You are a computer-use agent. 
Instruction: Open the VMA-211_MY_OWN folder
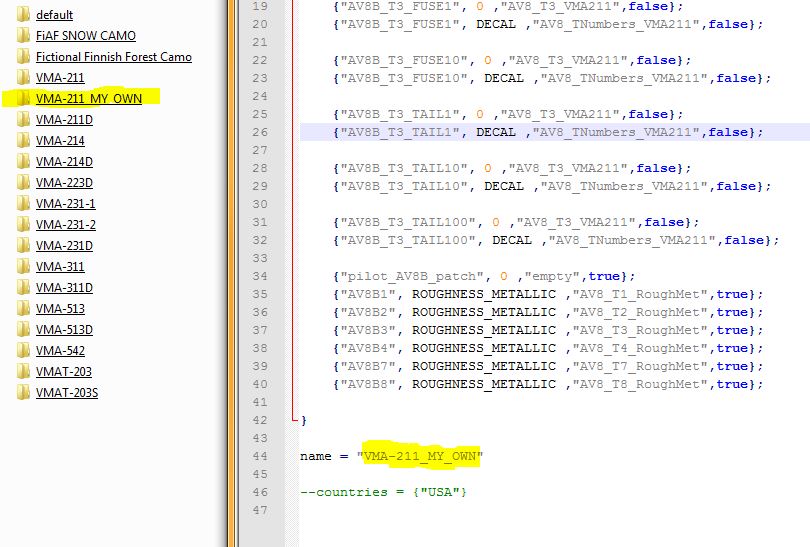click(89, 99)
